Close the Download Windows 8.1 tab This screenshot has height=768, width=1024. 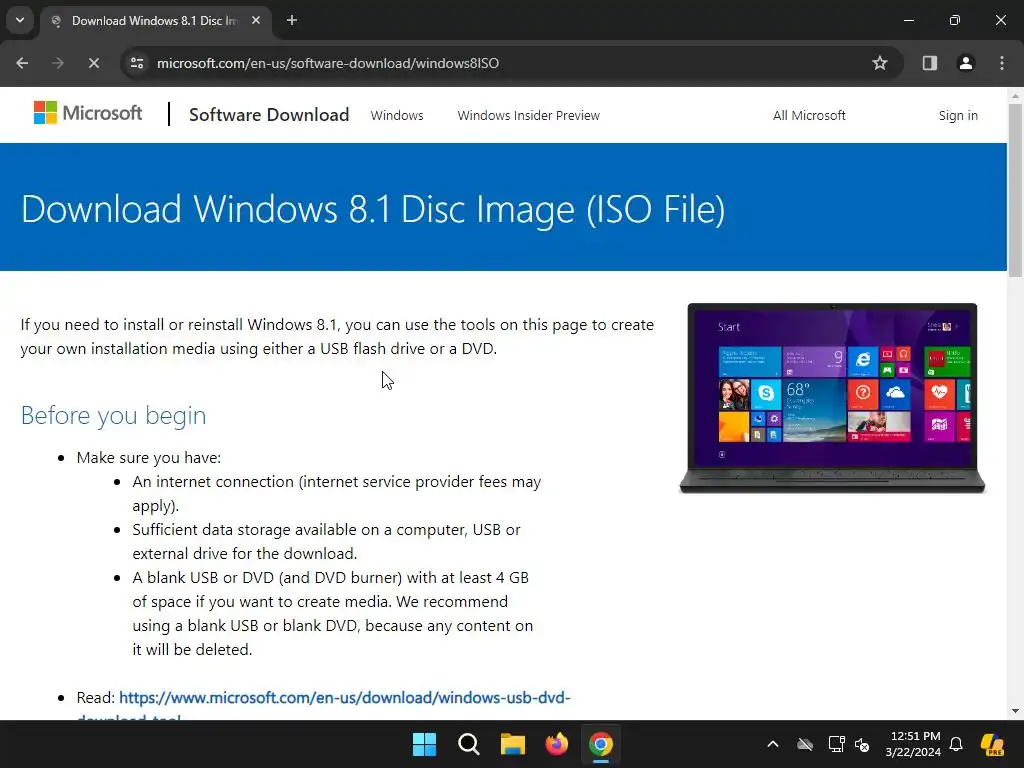click(256, 20)
